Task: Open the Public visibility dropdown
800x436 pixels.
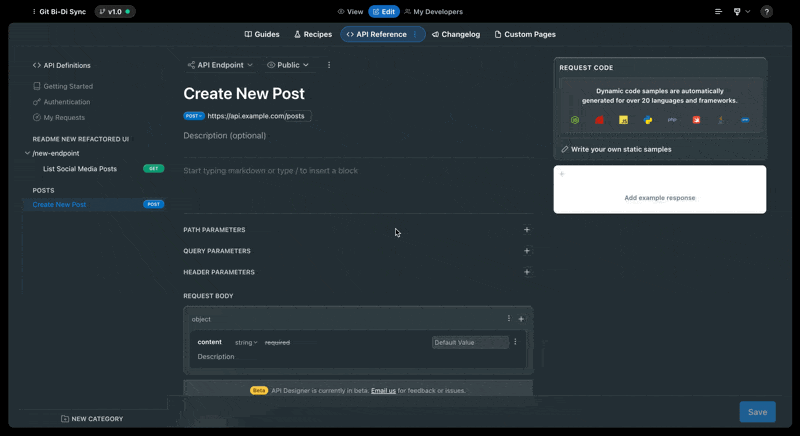Action: pos(288,65)
